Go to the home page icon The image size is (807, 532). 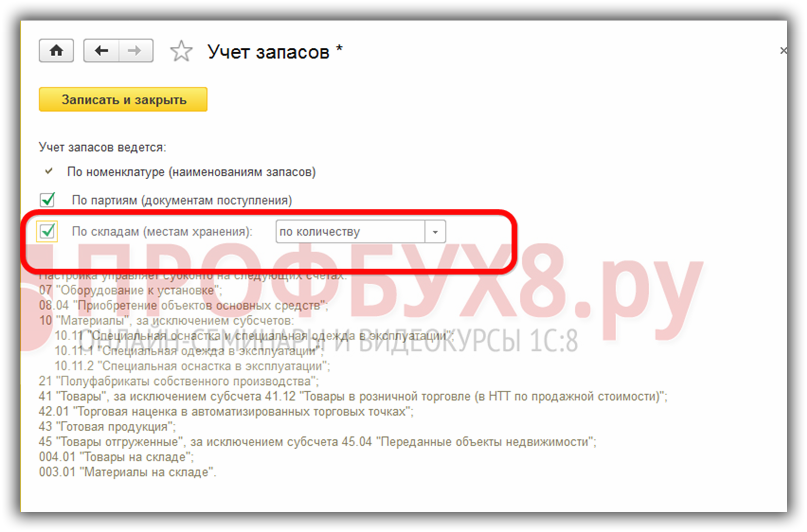[56, 50]
